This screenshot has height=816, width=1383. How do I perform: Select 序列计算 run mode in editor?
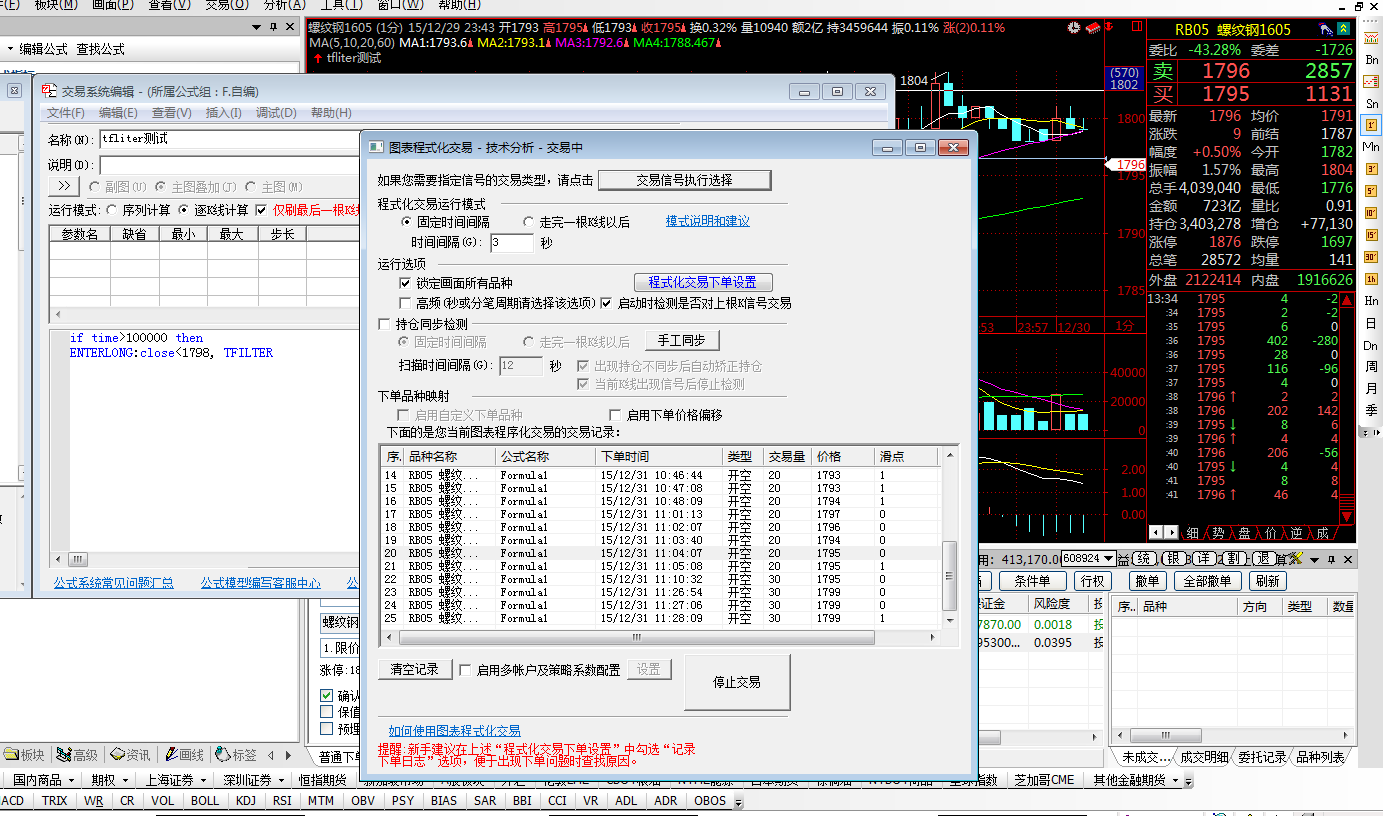click(x=112, y=210)
